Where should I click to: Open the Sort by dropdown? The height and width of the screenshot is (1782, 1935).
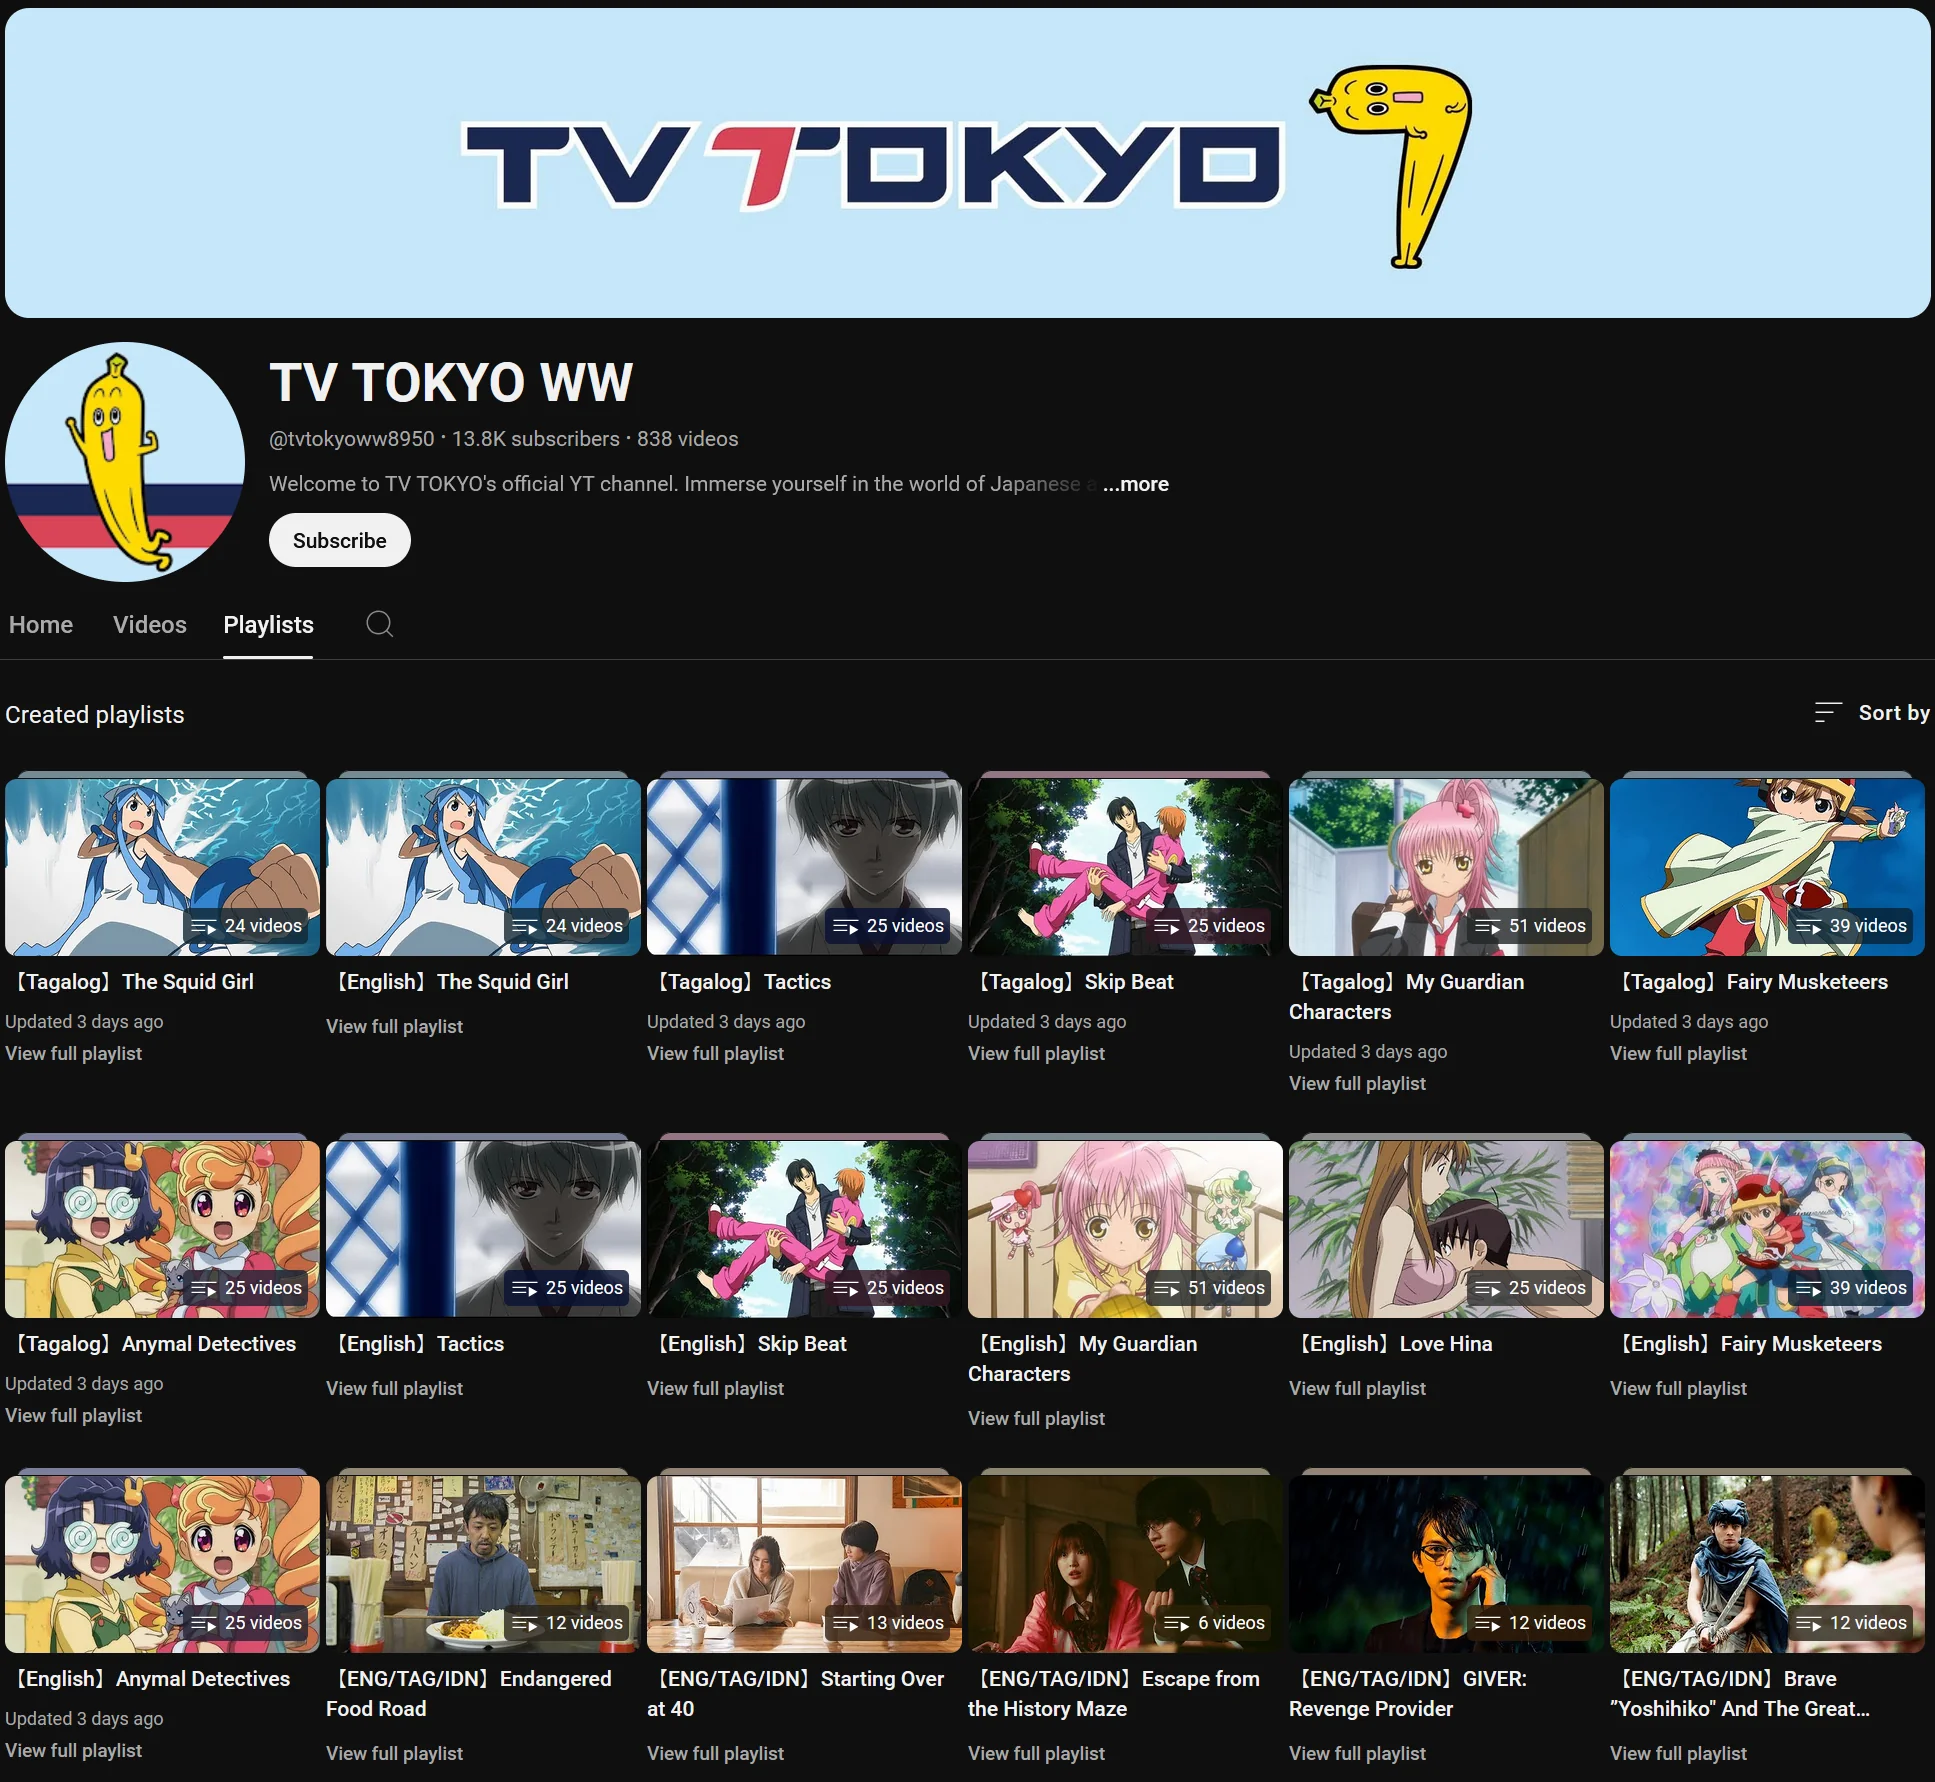(1893, 713)
